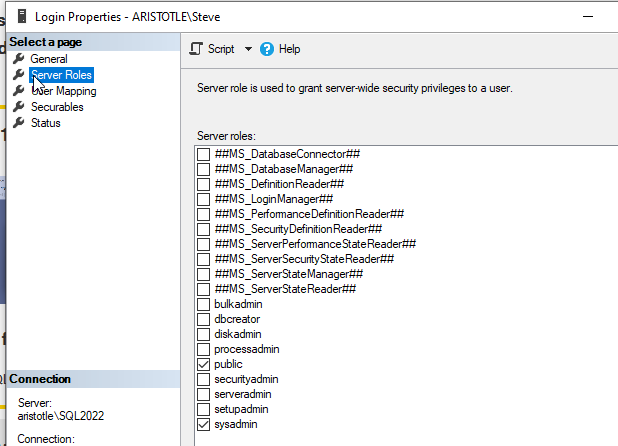
Task: Check ##MS_DatabaseConnector## role box
Action: tap(204, 154)
